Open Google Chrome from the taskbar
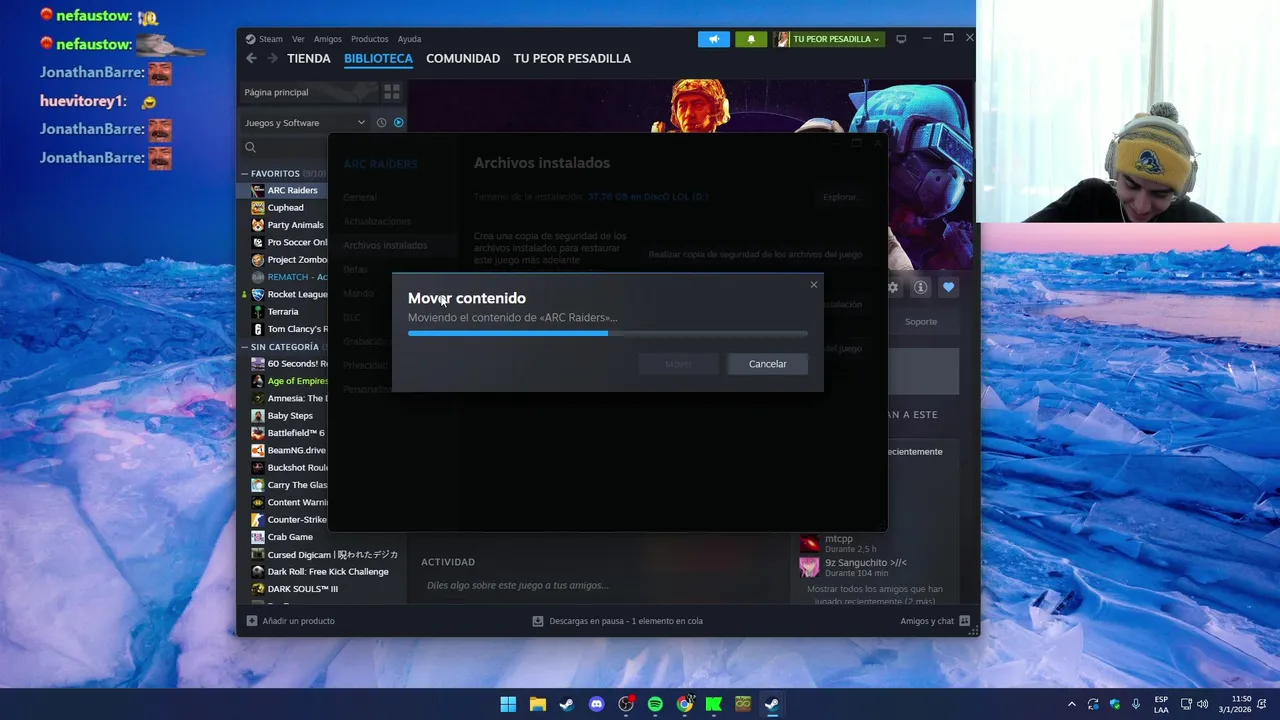Image resolution: width=1280 pixels, height=720 pixels. pos(684,704)
